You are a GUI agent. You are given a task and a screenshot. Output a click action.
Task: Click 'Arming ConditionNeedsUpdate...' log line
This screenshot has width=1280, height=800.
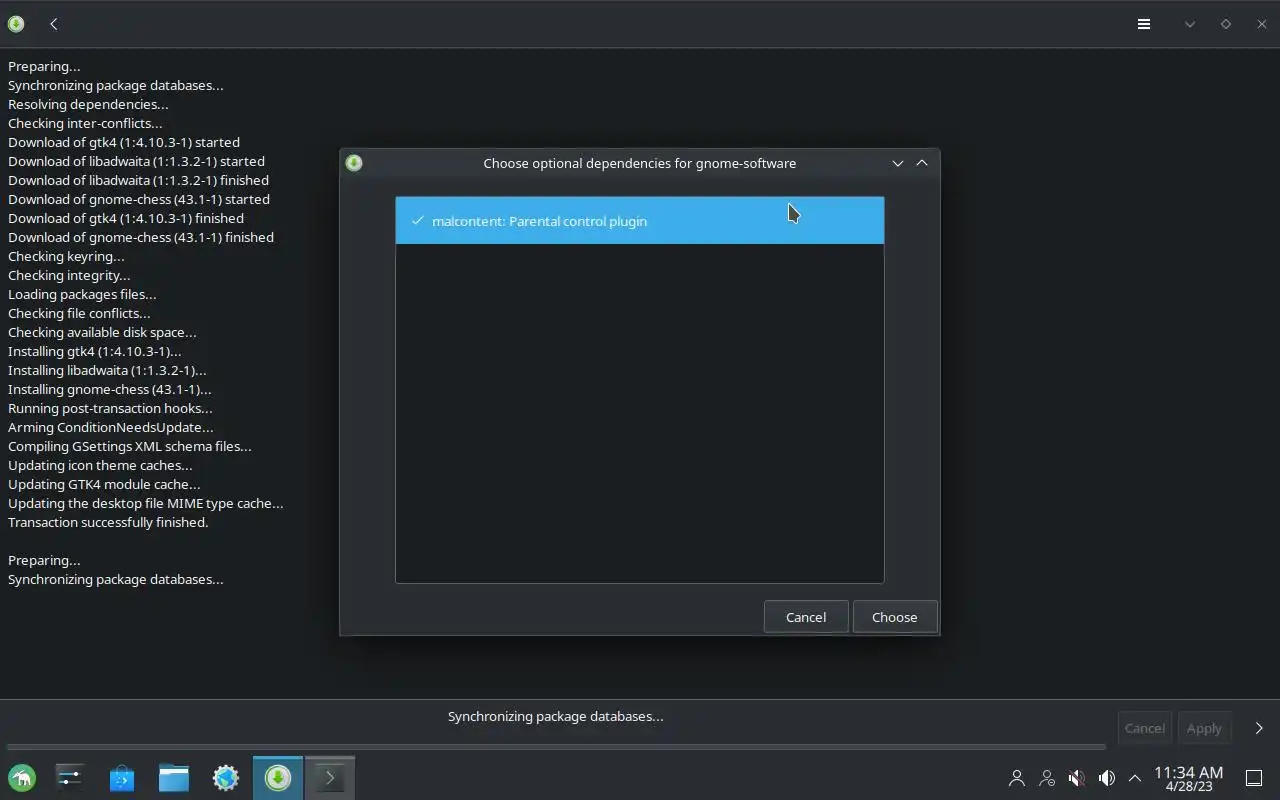coord(111,427)
